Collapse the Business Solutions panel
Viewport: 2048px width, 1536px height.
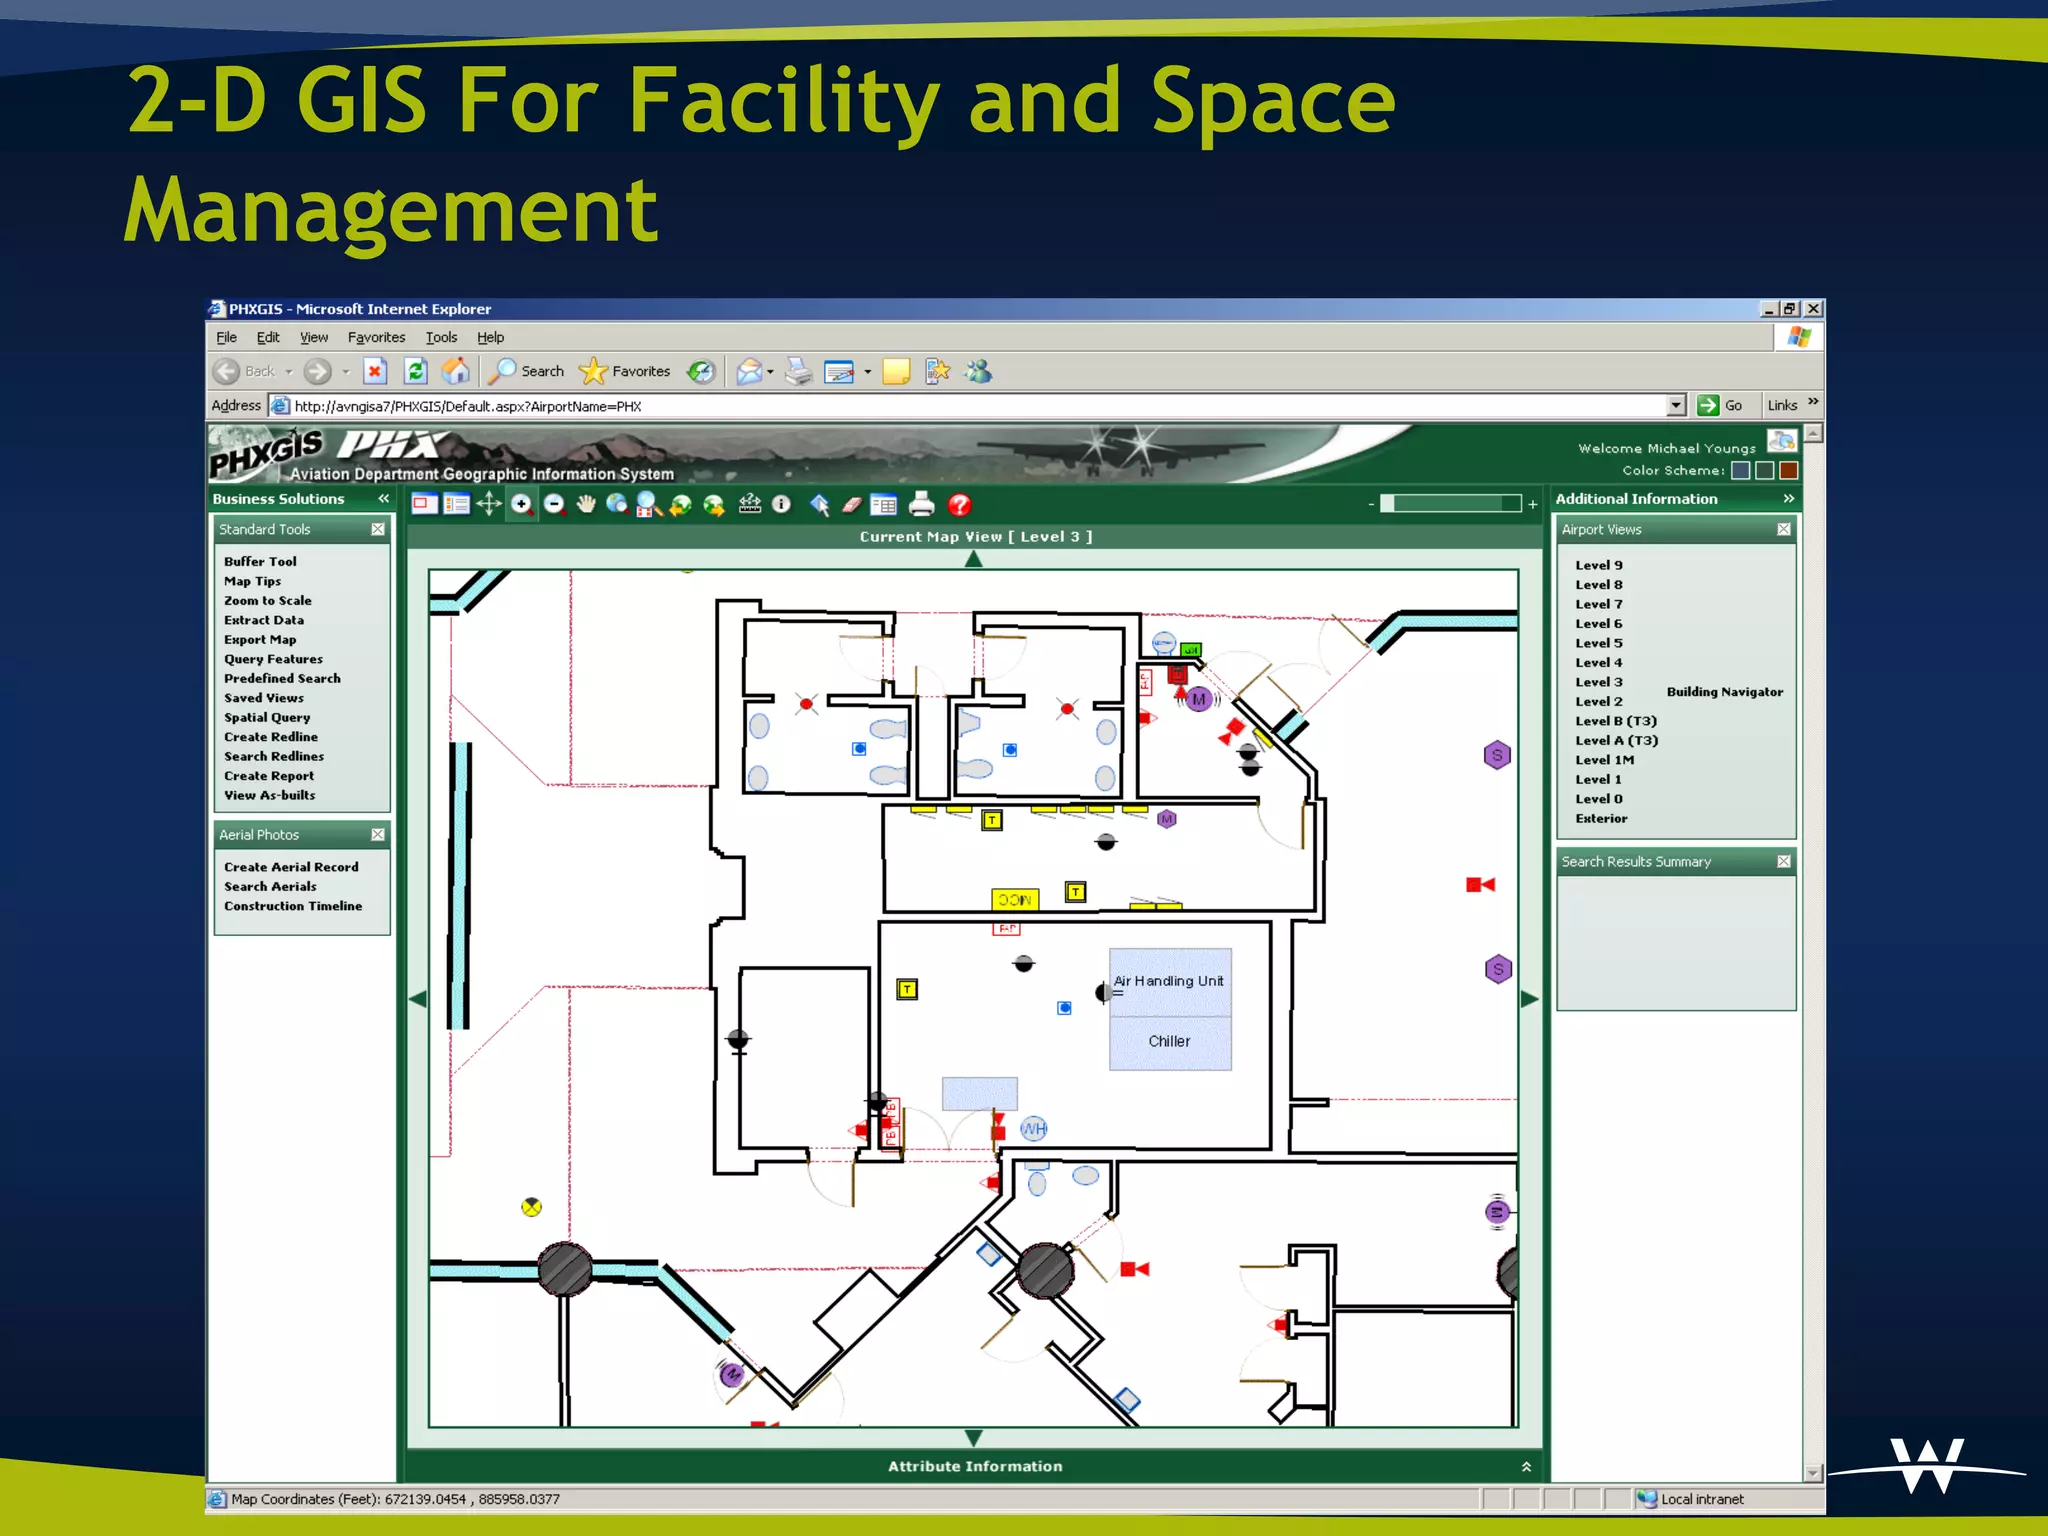point(384,498)
